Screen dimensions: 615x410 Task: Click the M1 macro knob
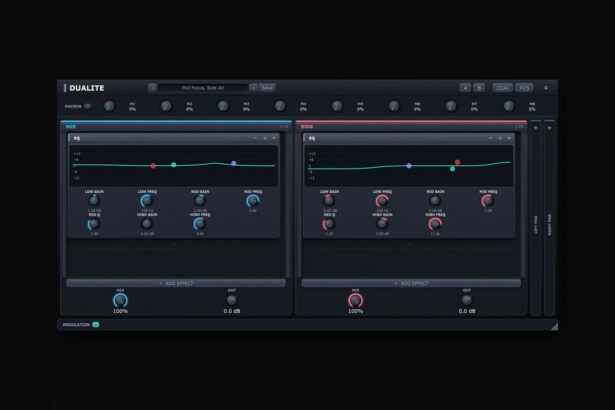109,106
